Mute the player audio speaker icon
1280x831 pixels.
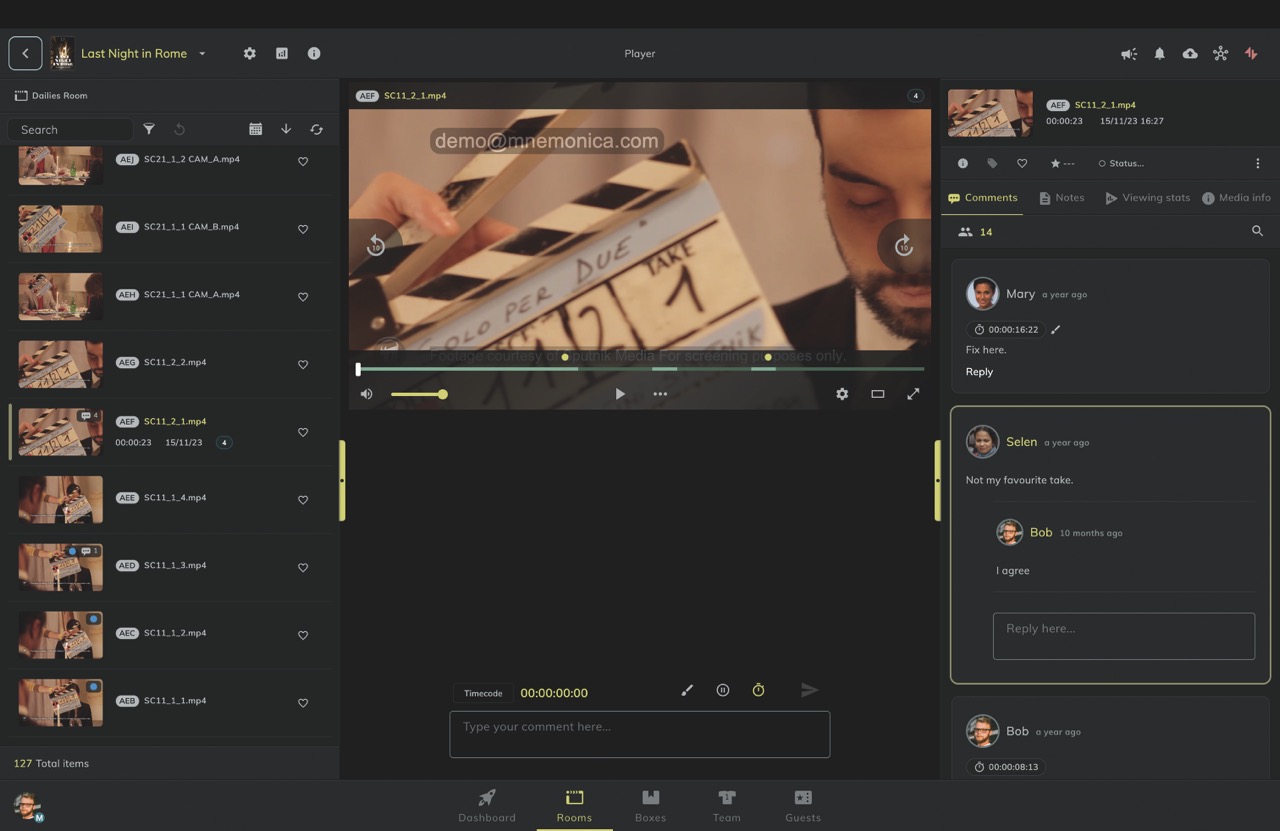[x=366, y=394]
